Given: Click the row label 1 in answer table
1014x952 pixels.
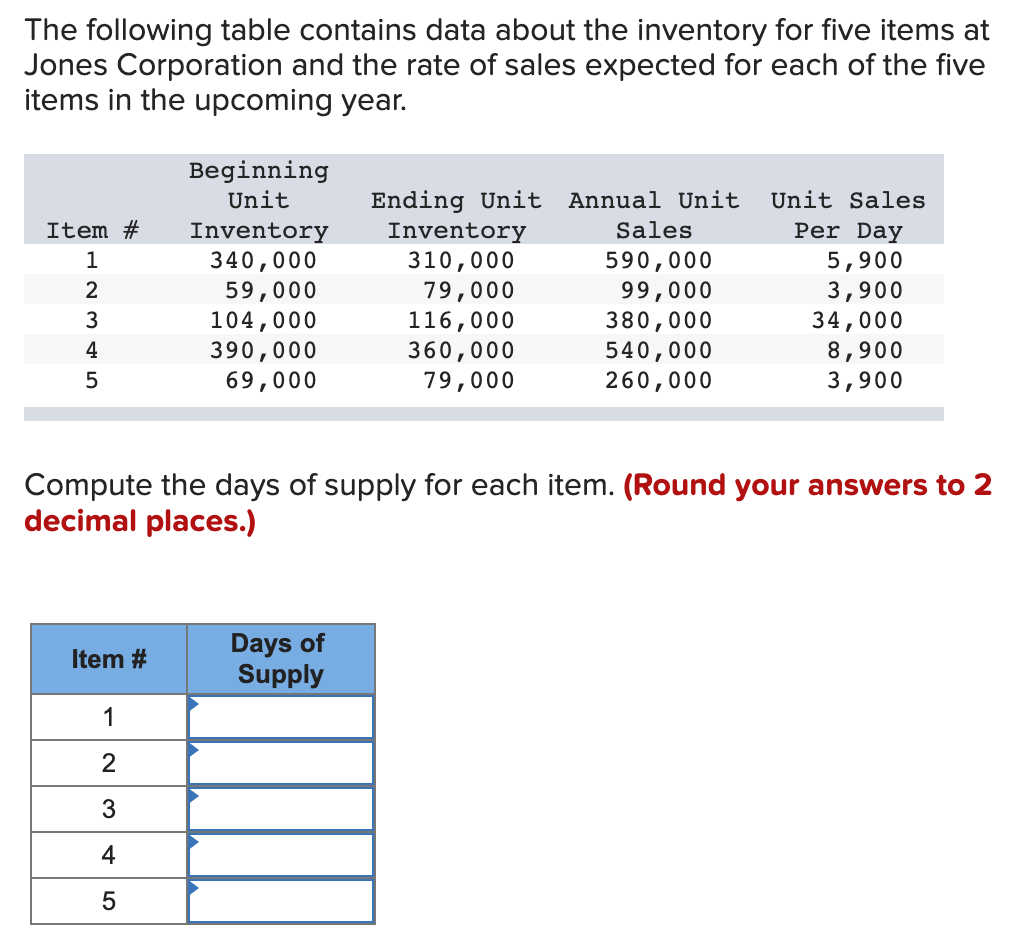Looking at the screenshot, I should pyautogui.click(x=108, y=716).
